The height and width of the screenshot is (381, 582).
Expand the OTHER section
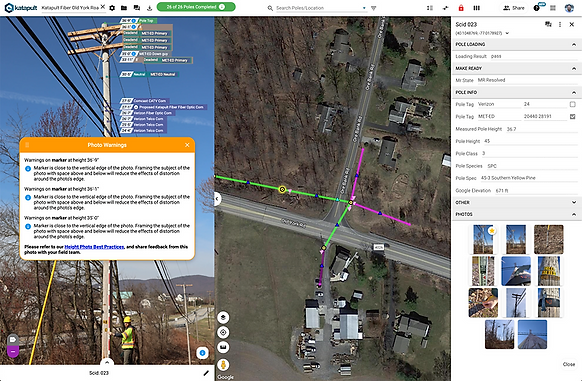point(574,202)
